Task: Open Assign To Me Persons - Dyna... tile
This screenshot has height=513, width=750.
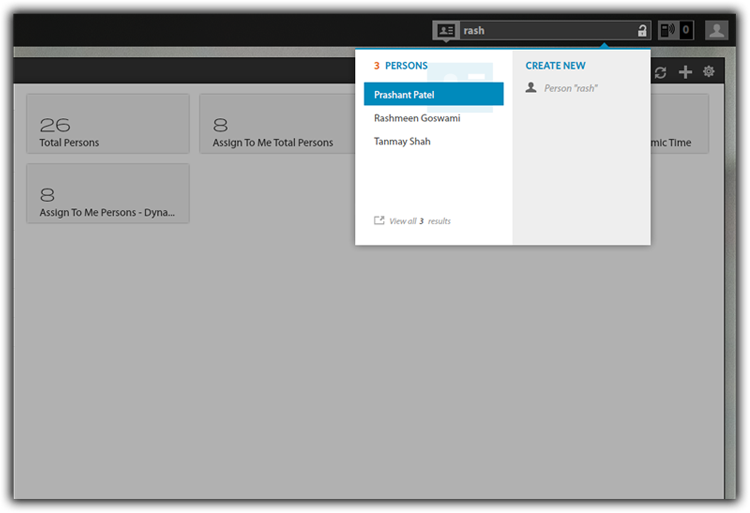Action: coord(108,194)
